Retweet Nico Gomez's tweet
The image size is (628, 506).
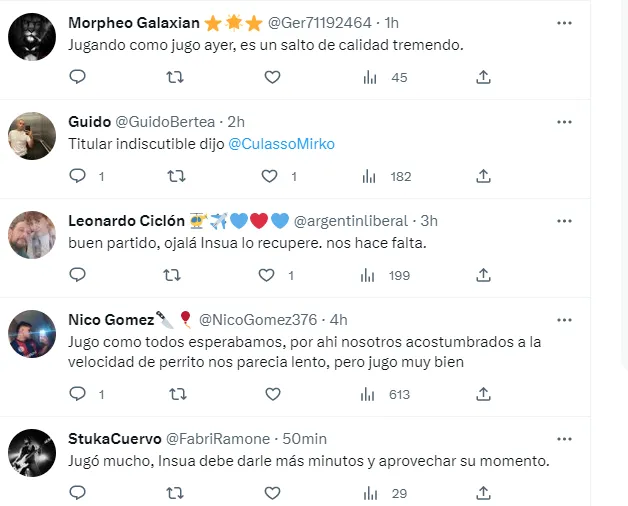point(175,394)
